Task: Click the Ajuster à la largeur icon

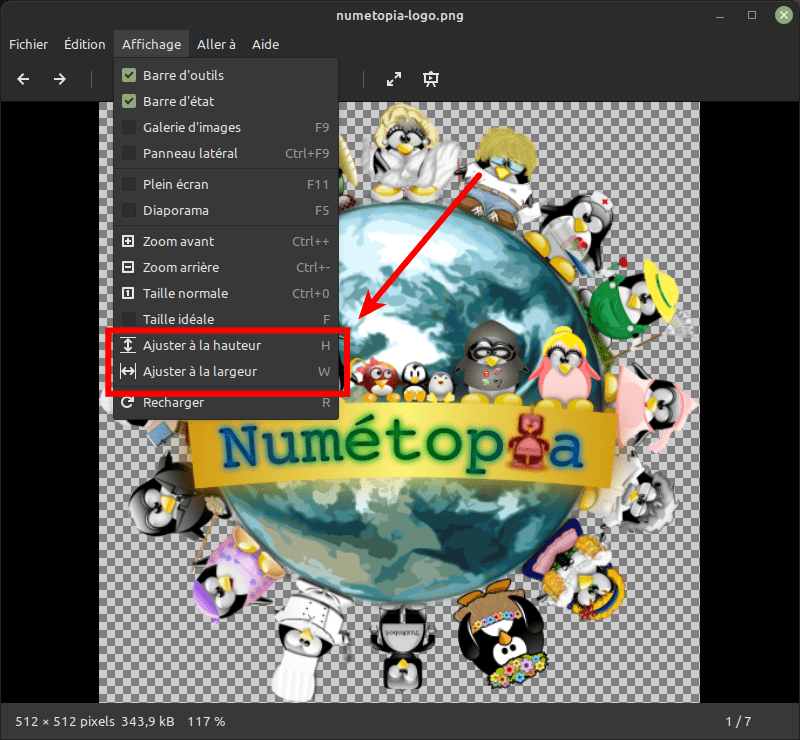Action: click(x=128, y=372)
